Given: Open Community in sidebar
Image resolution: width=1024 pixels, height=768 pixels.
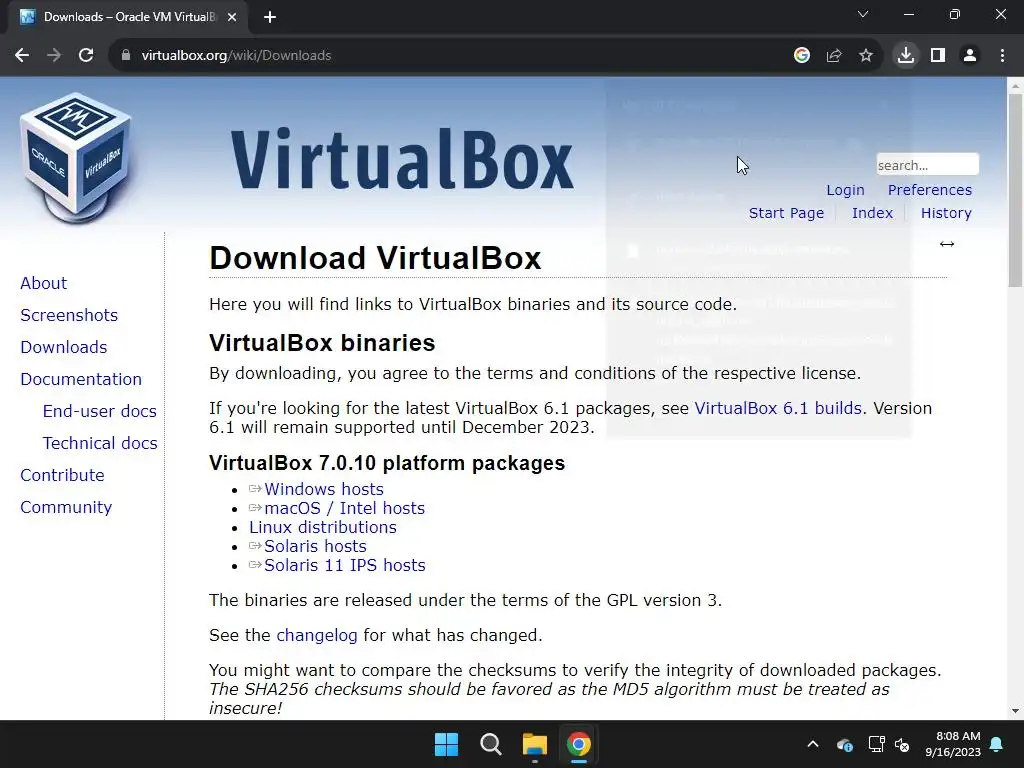Looking at the screenshot, I should (x=66, y=507).
